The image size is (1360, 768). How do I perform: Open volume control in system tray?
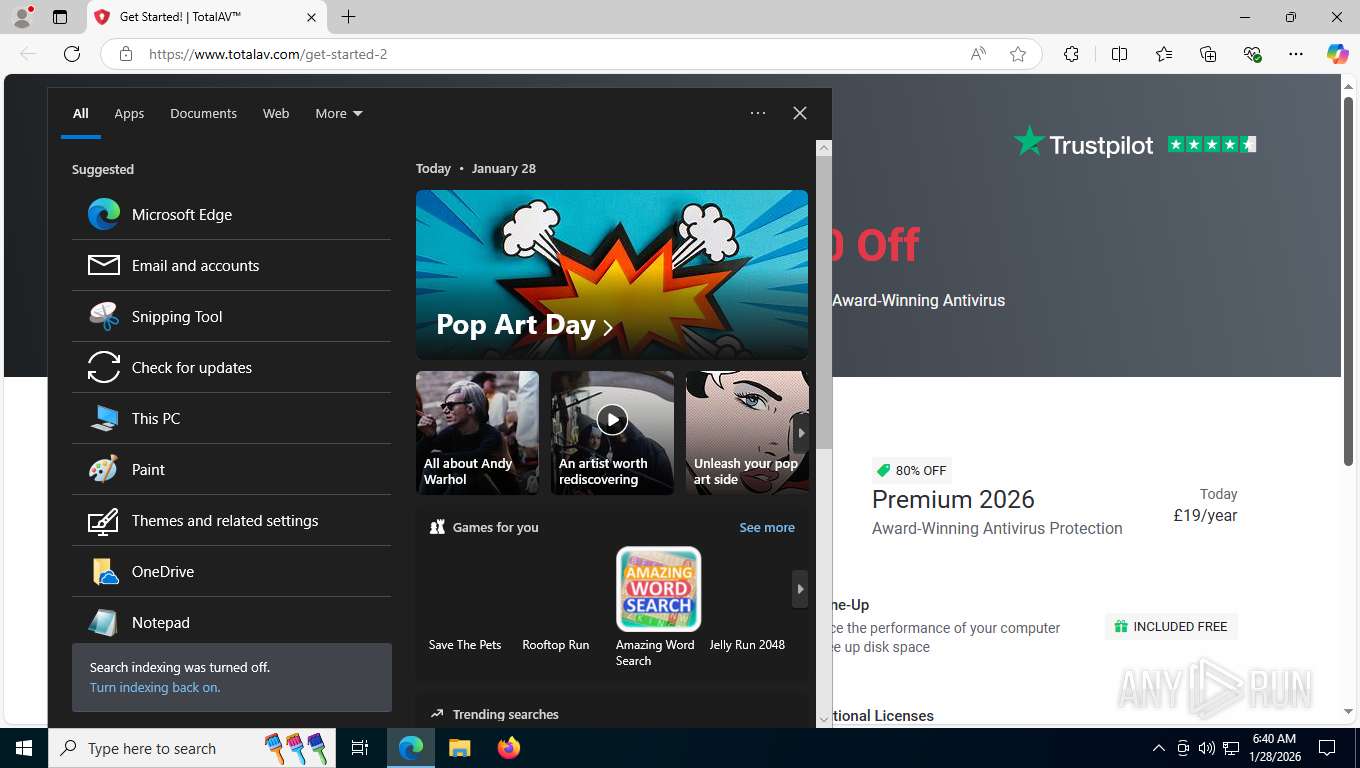pos(1207,748)
